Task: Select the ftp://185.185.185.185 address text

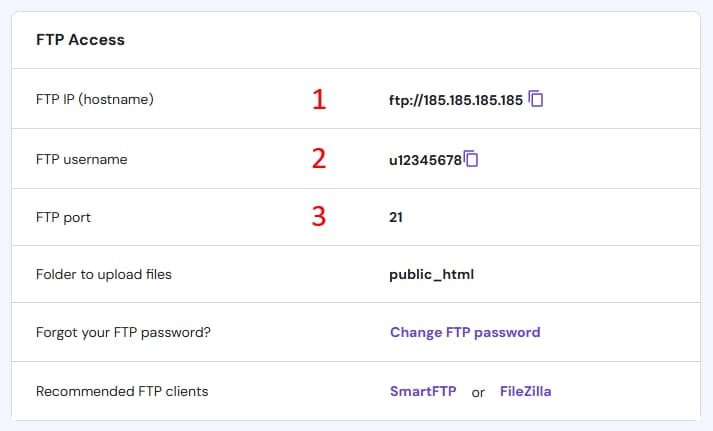Action: click(x=456, y=100)
